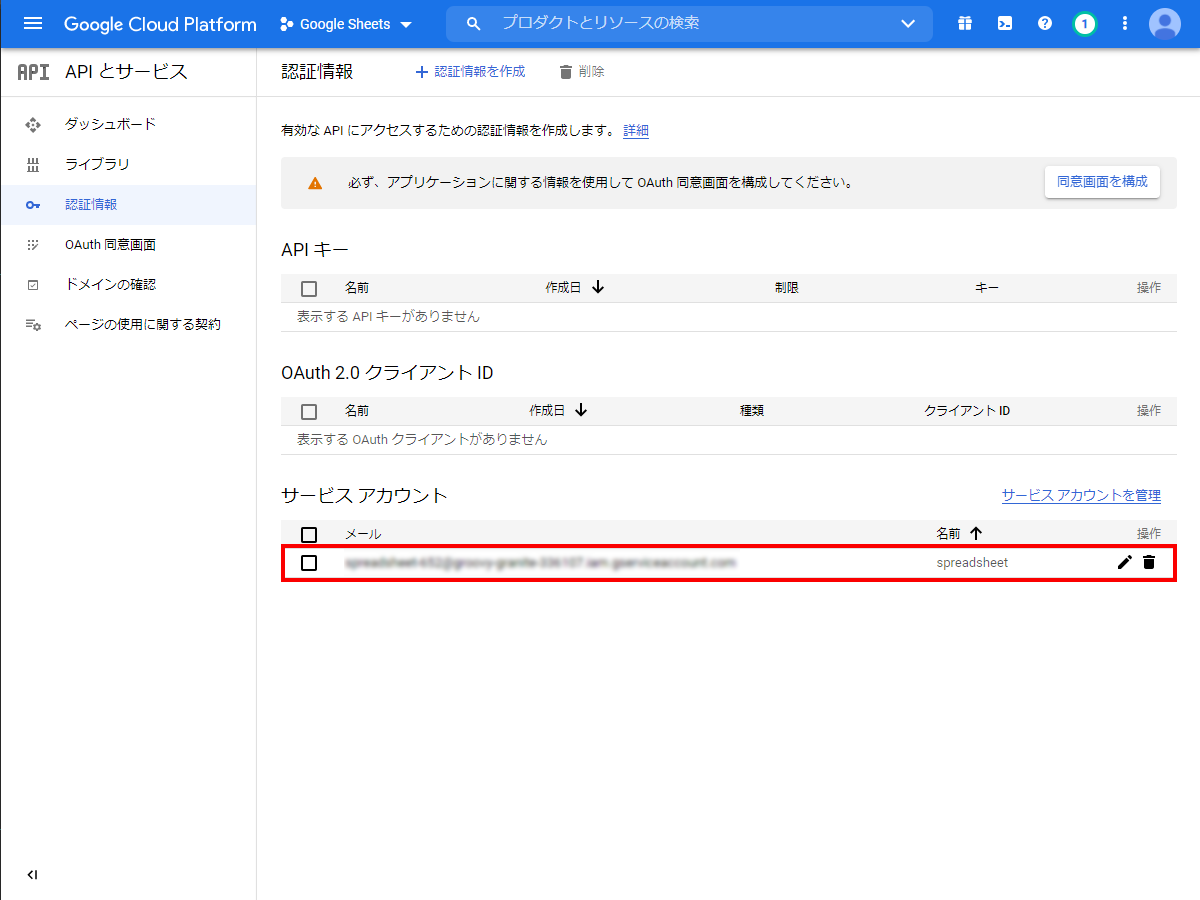Image resolution: width=1200 pixels, height=900 pixels.
Task: Click the OAuth consent screen sidebar icon
Action: tap(33, 245)
